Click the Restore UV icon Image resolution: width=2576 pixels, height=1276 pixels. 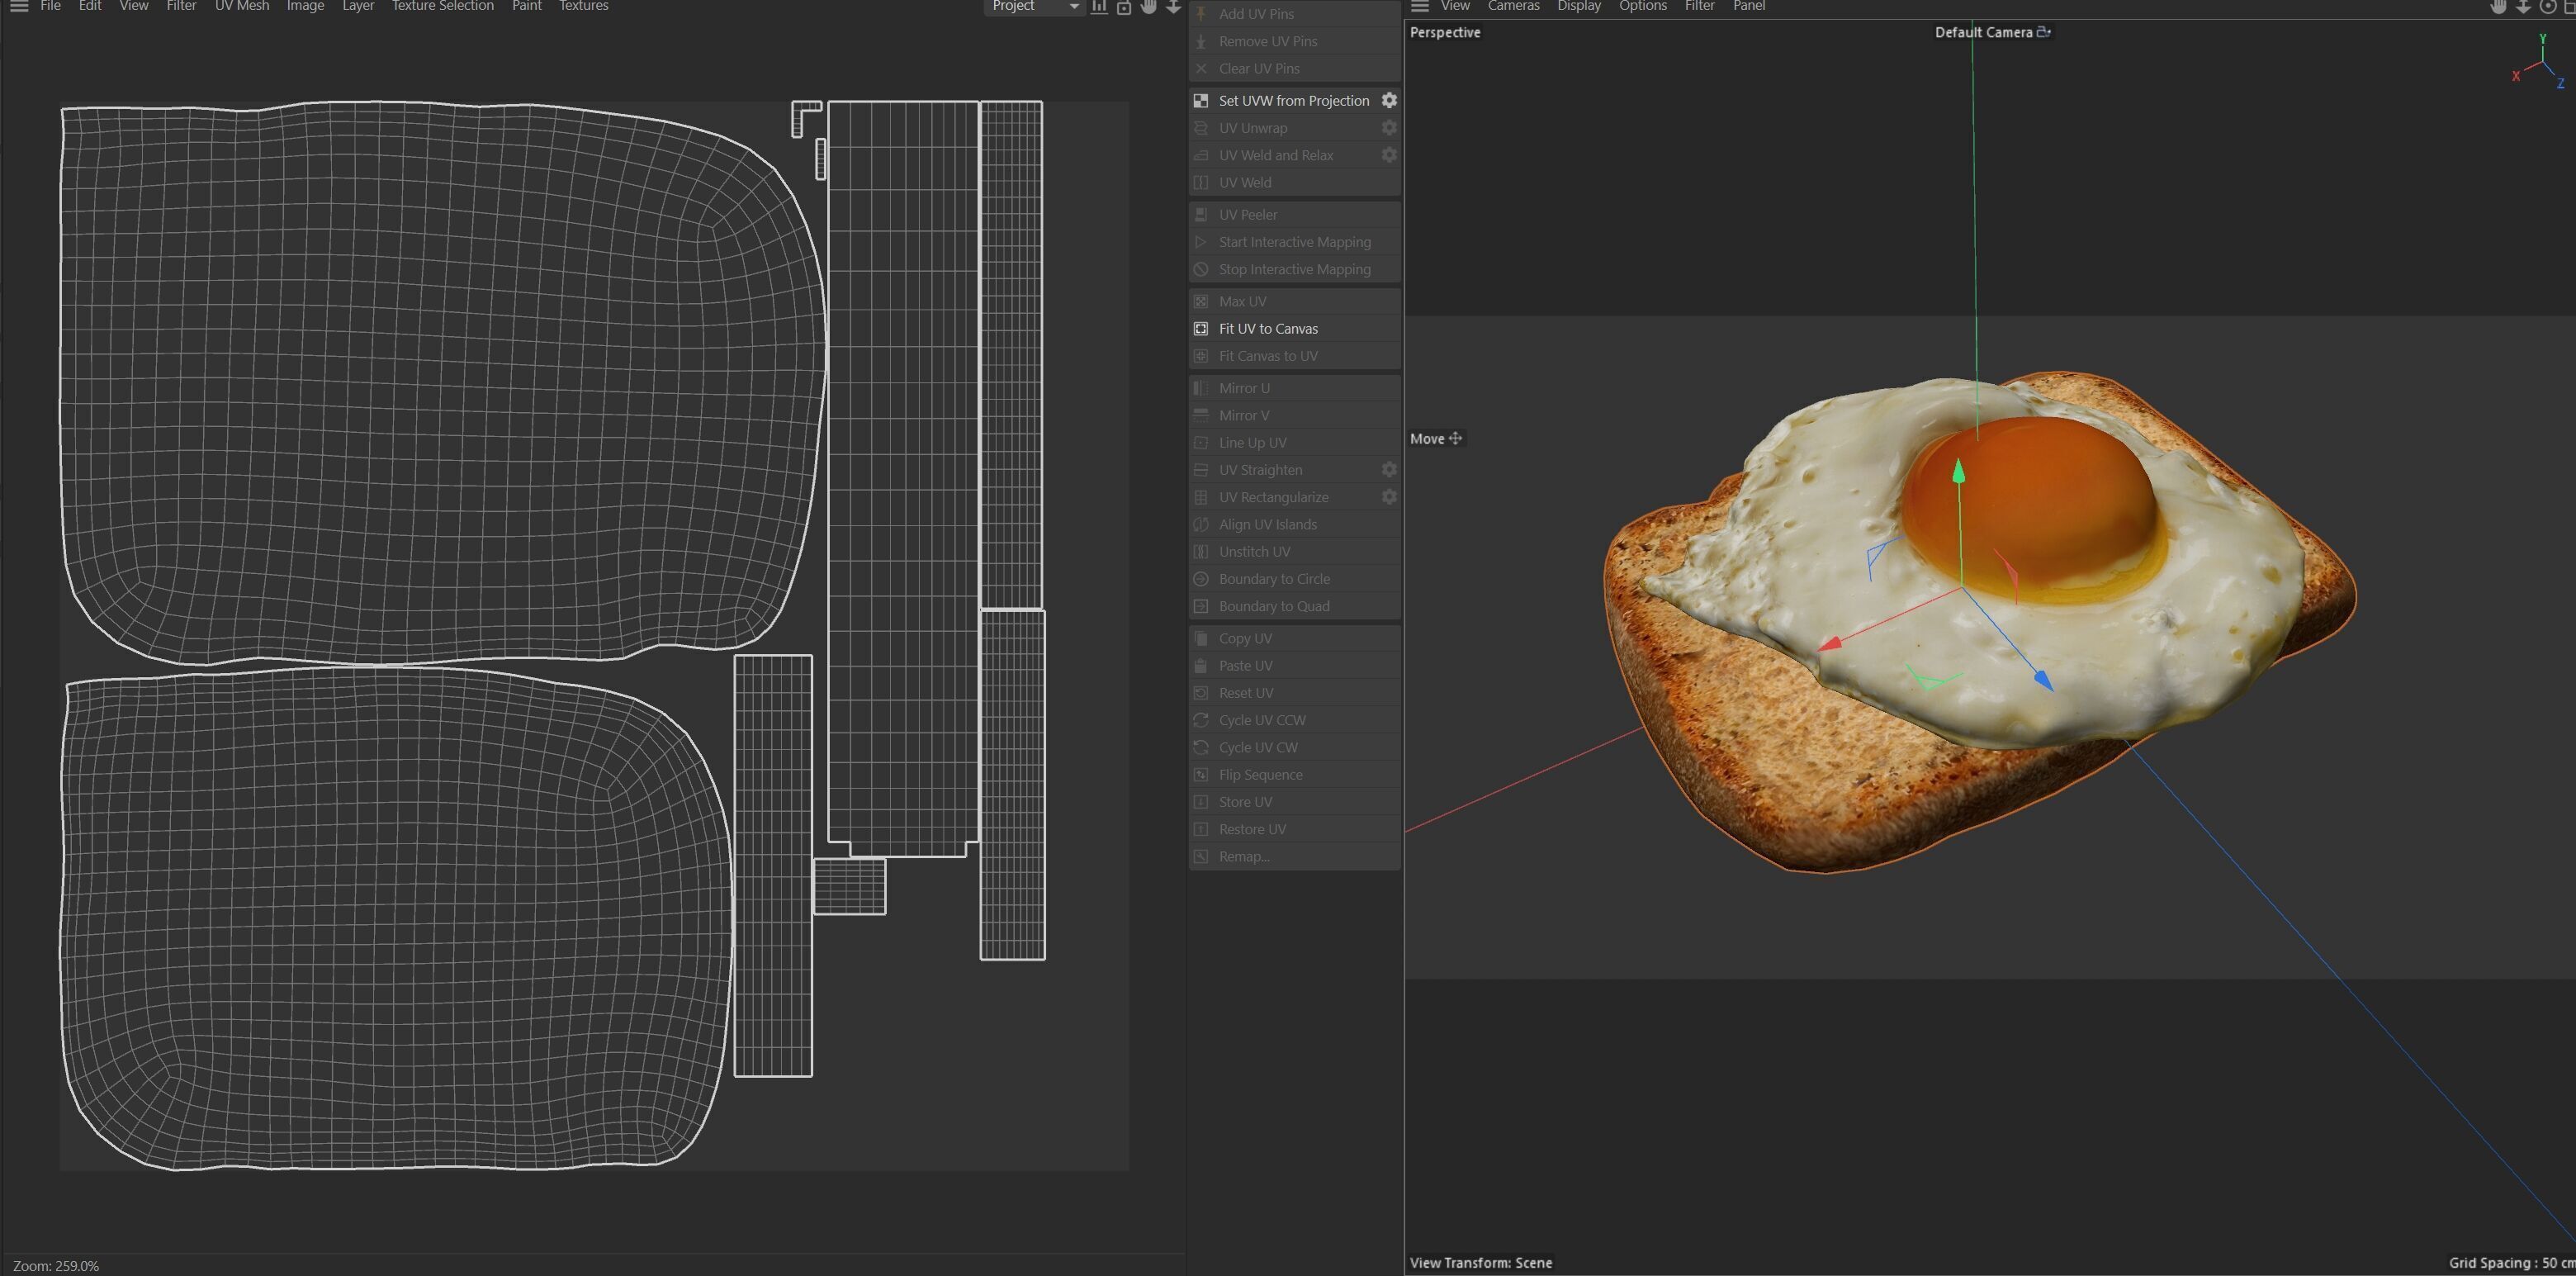(x=1201, y=829)
